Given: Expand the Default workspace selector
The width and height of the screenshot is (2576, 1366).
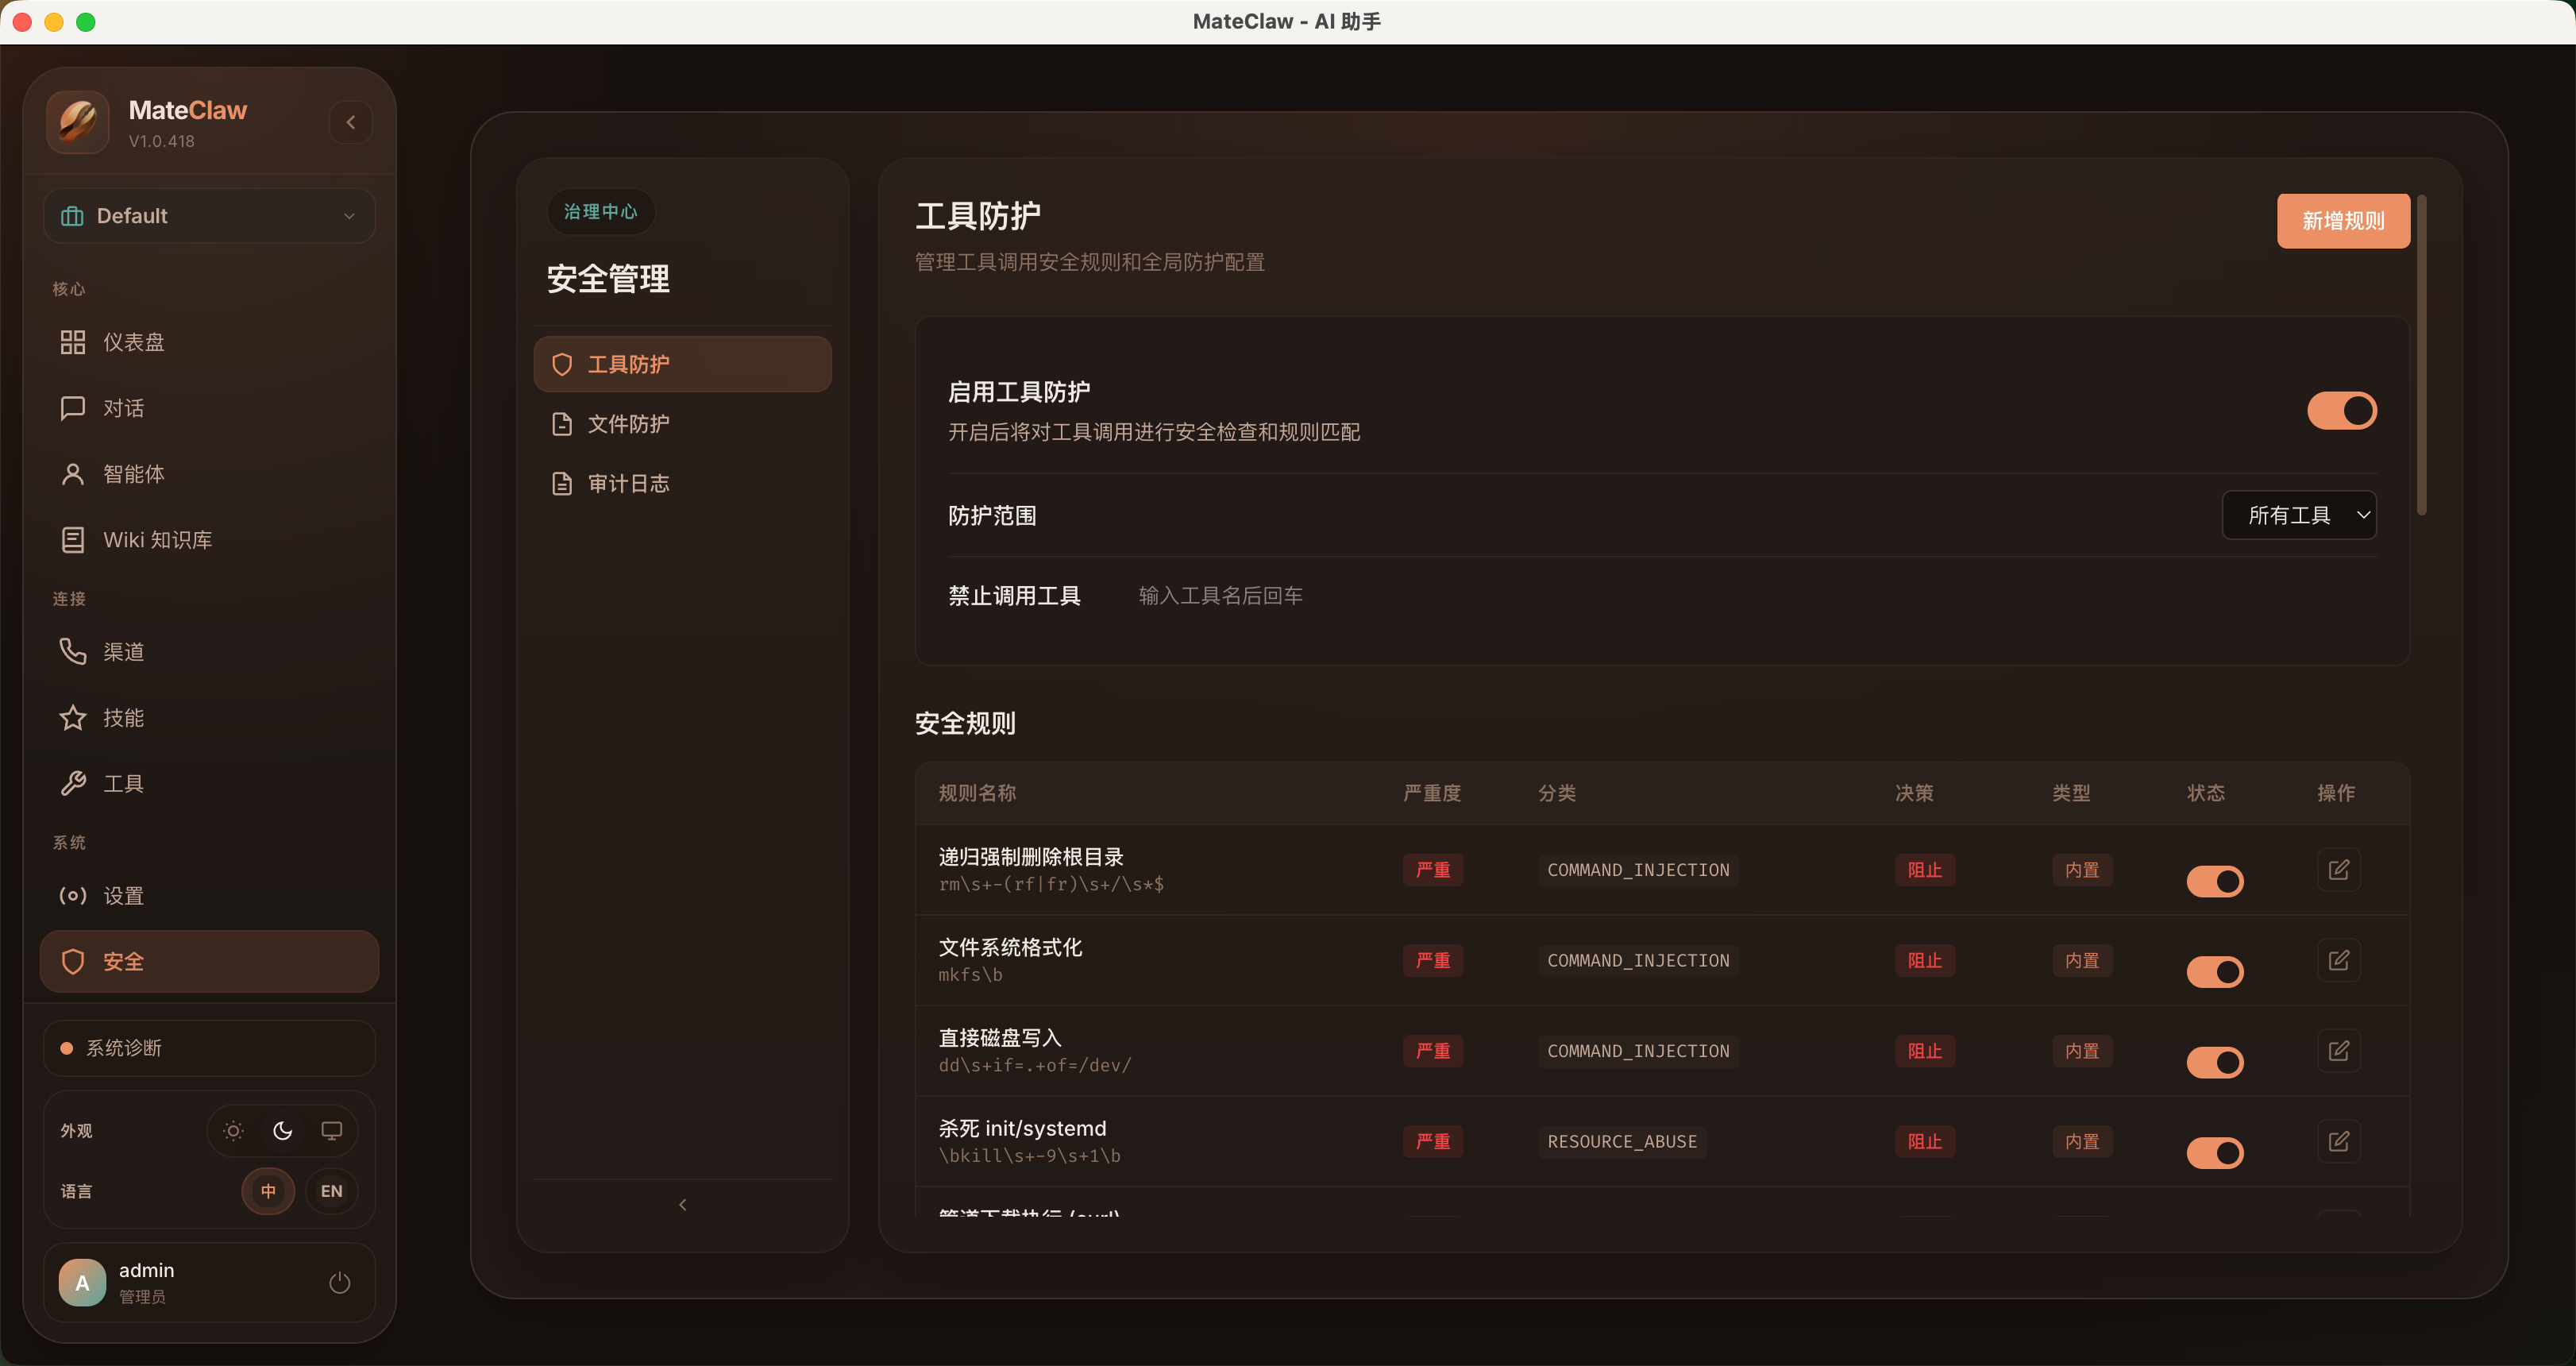Looking at the screenshot, I should [x=209, y=216].
